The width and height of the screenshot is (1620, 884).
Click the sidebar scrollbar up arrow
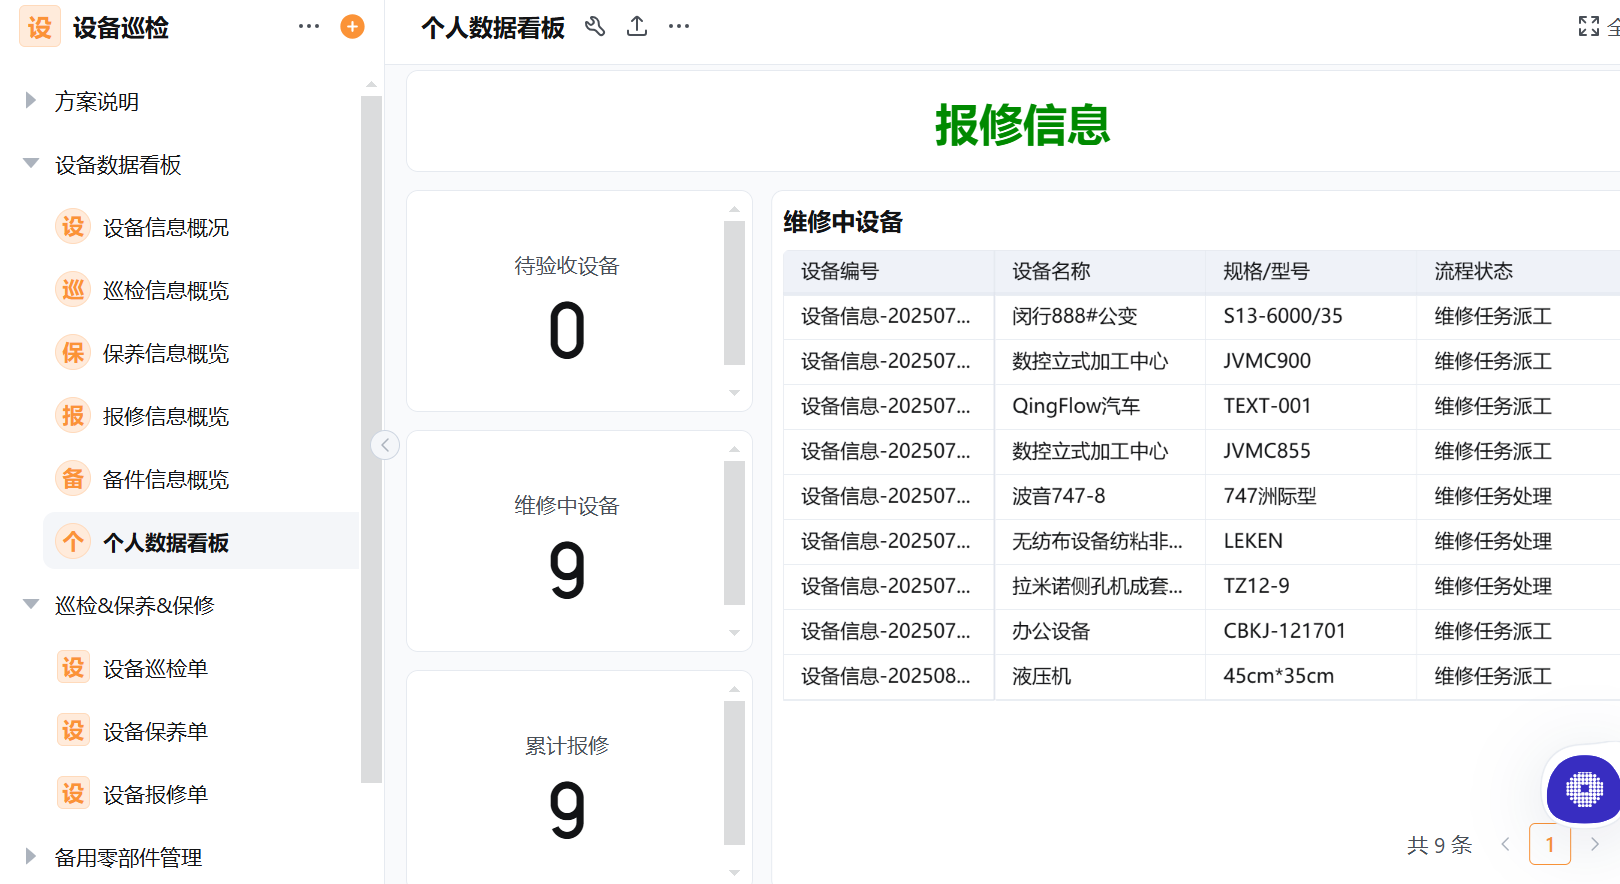[371, 85]
